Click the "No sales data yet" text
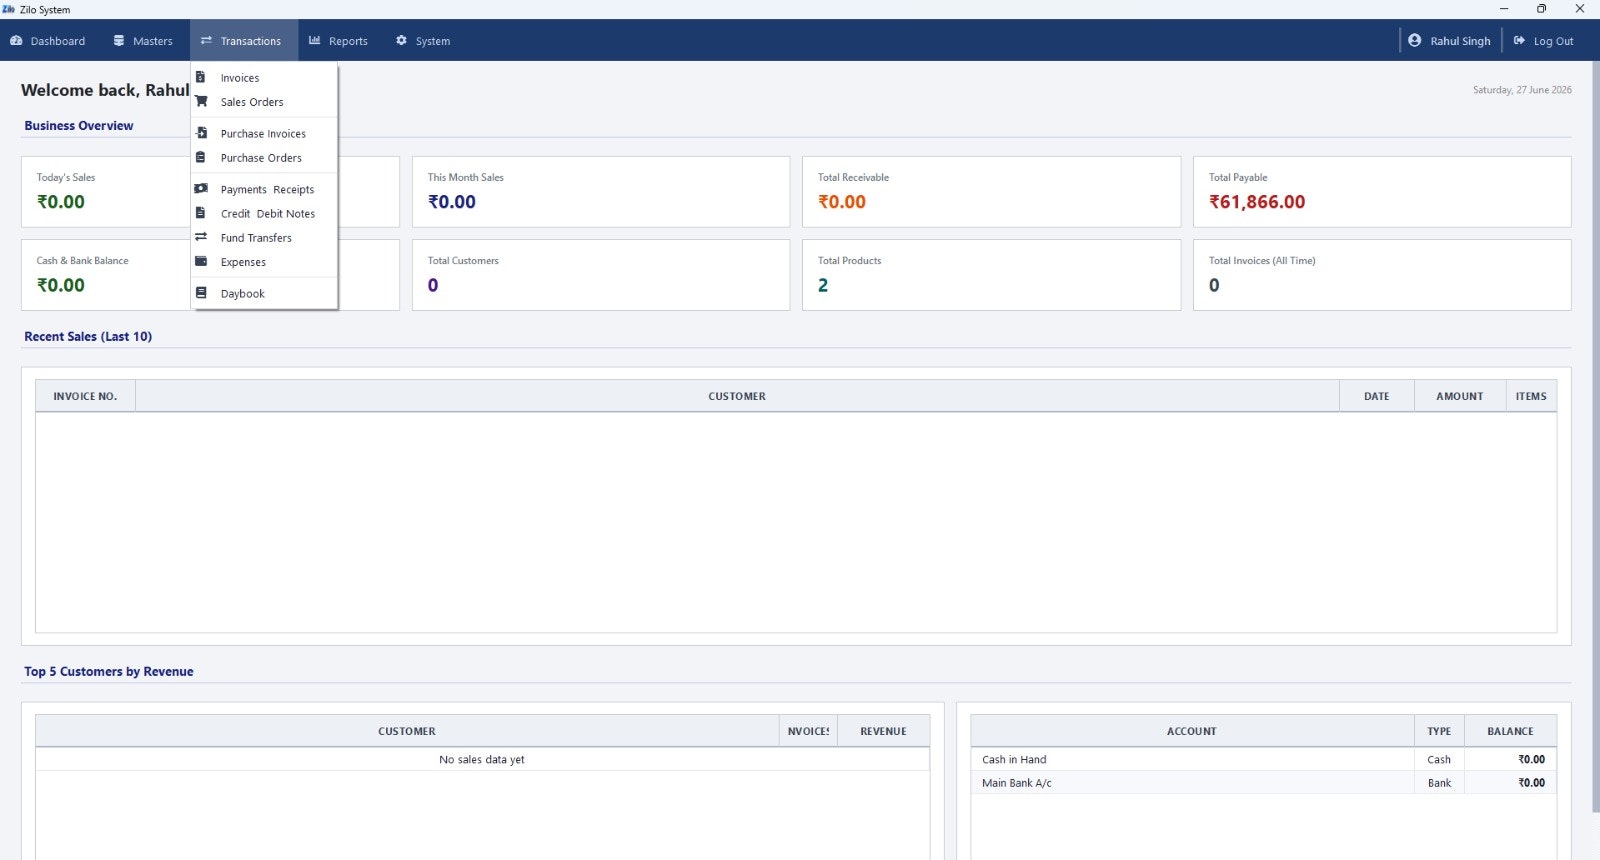The width and height of the screenshot is (1600, 860). coord(482,760)
